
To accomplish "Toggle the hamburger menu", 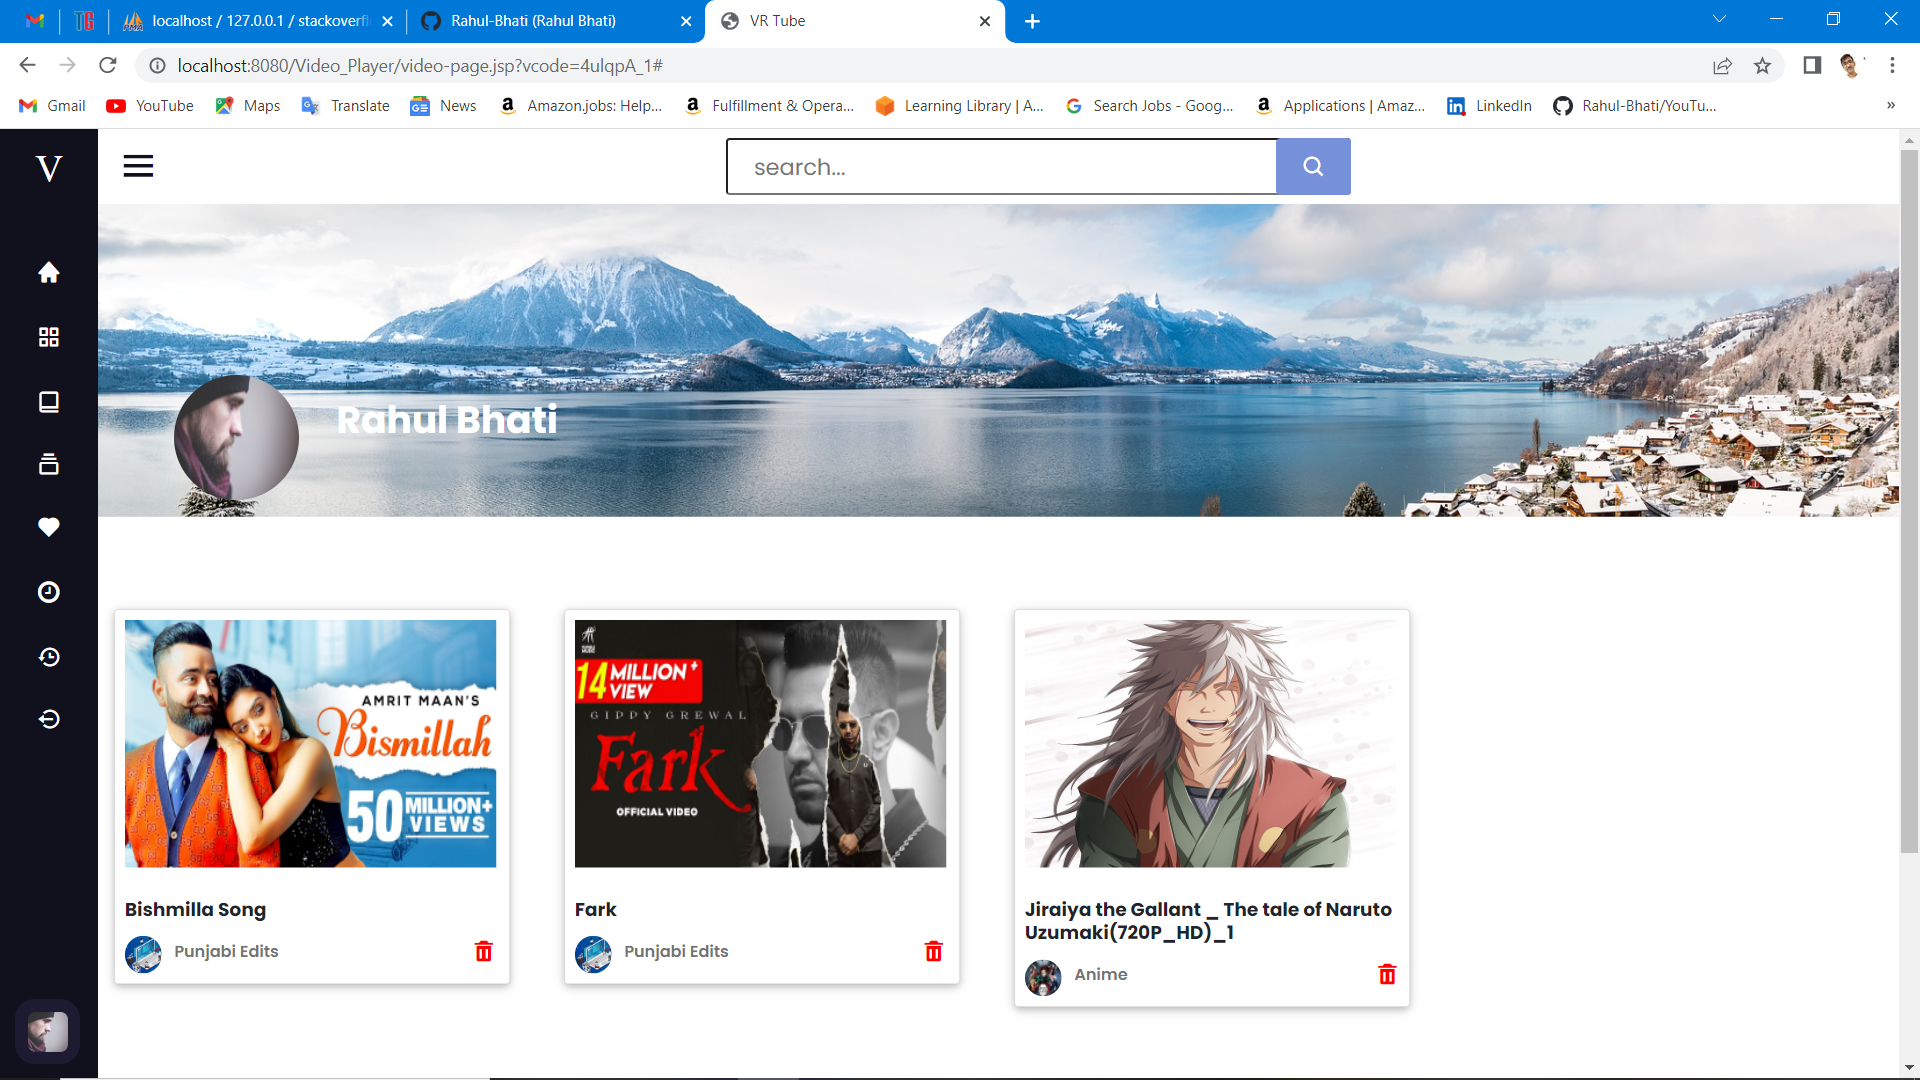I will click(x=138, y=166).
